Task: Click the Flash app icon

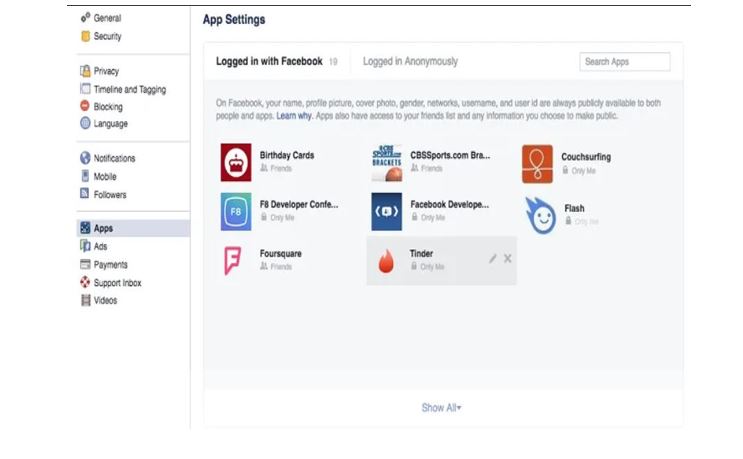Action: point(541,214)
